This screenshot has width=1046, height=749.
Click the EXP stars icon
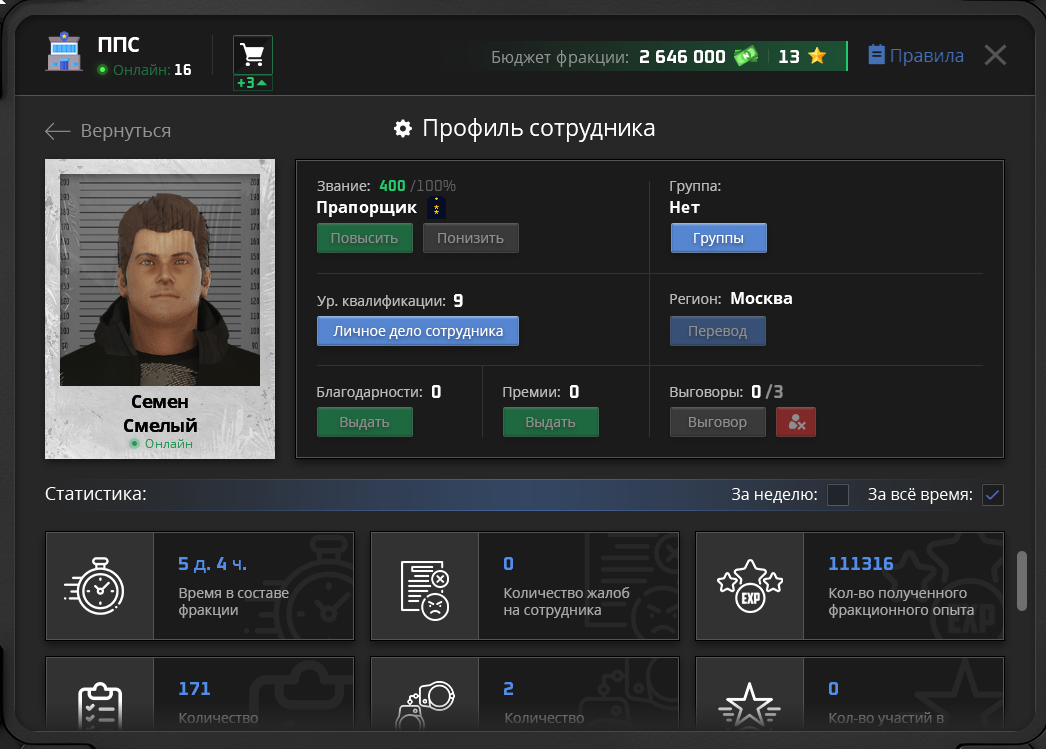click(x=750, y=586)
